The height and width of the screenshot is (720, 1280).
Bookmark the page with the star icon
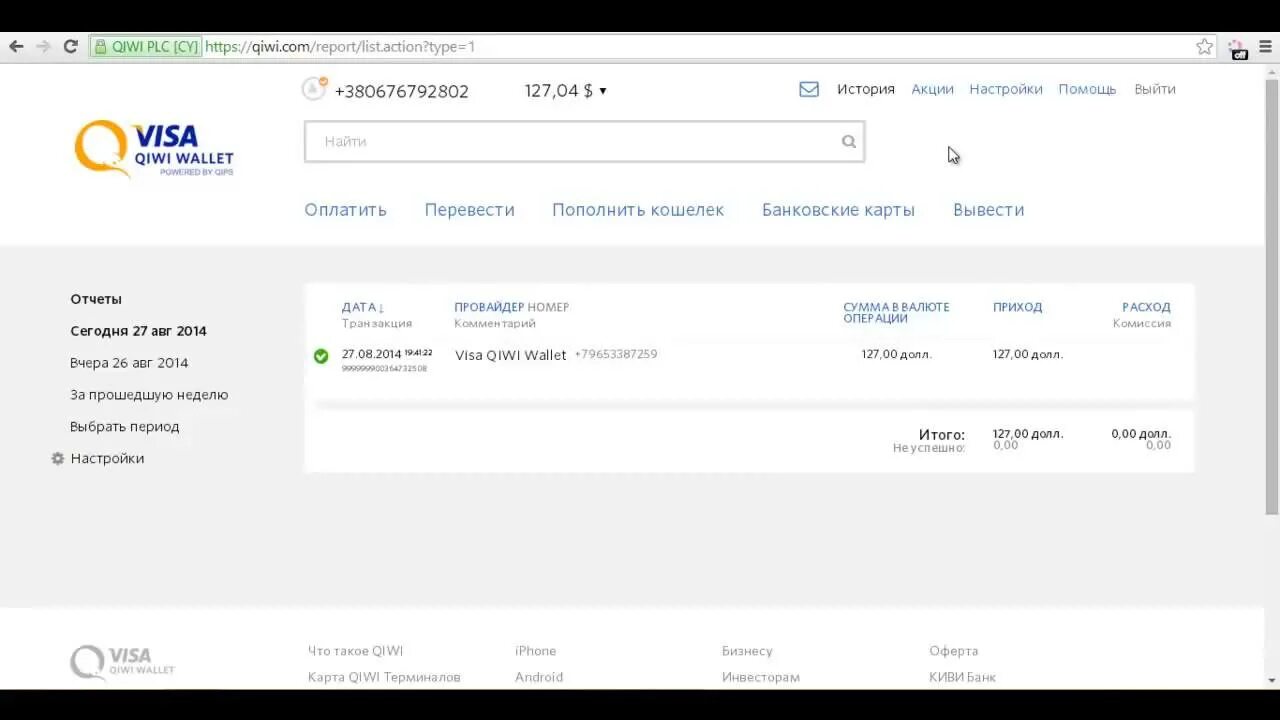(x=1205, y=47)
